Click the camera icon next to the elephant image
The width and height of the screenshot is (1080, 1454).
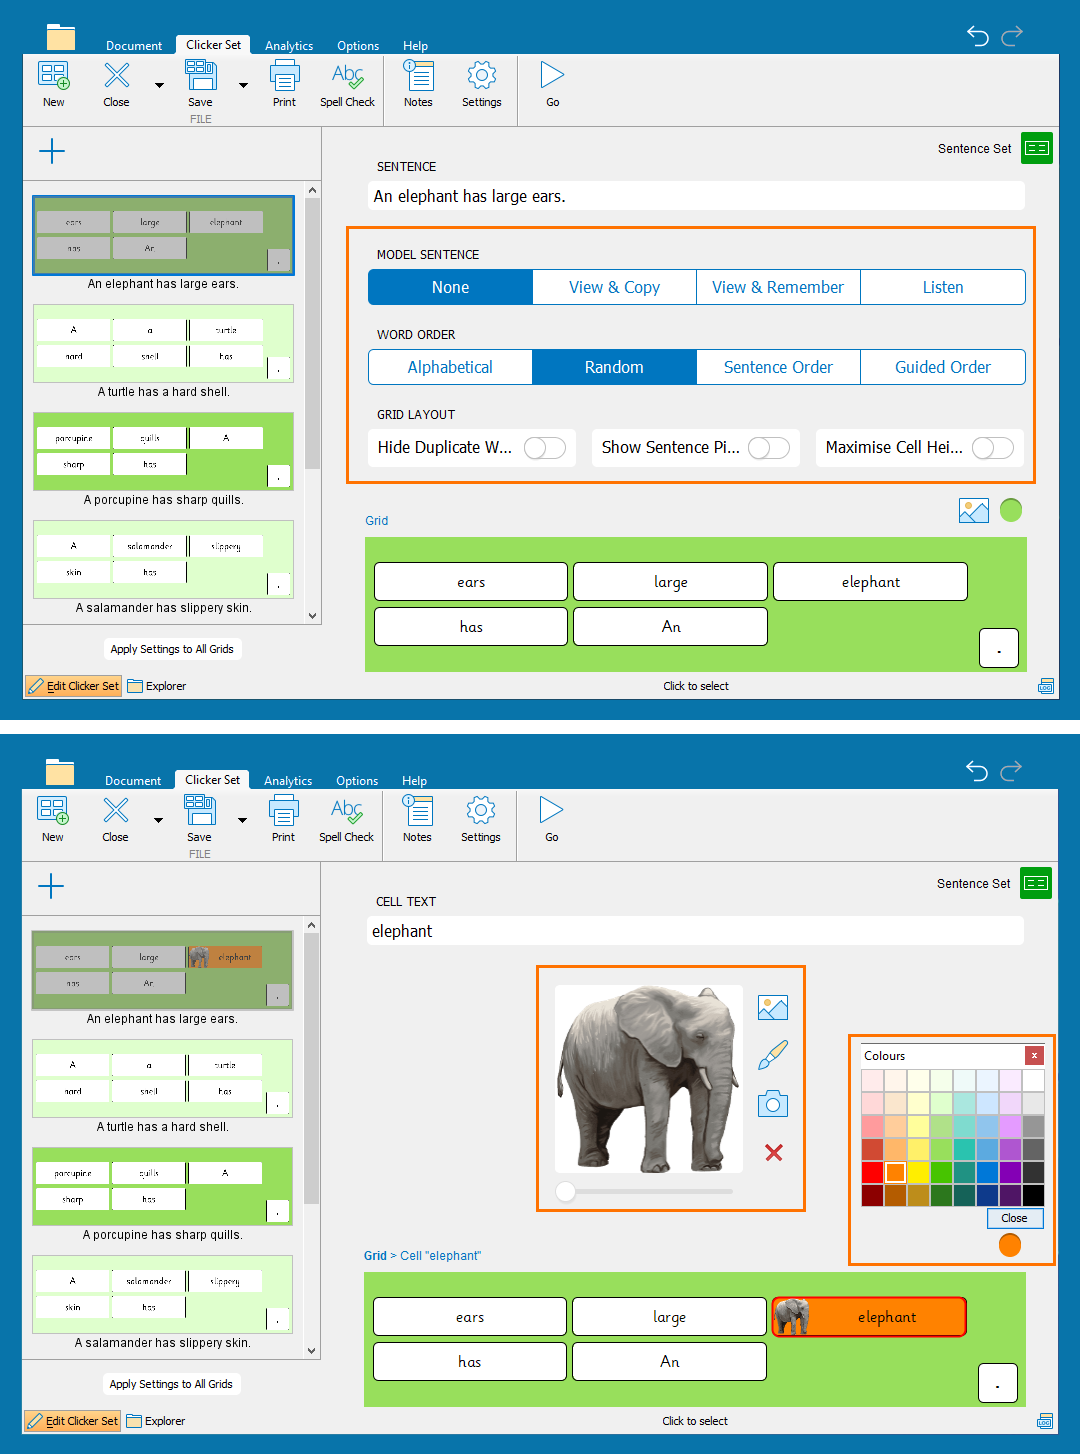click(773, 1104)
